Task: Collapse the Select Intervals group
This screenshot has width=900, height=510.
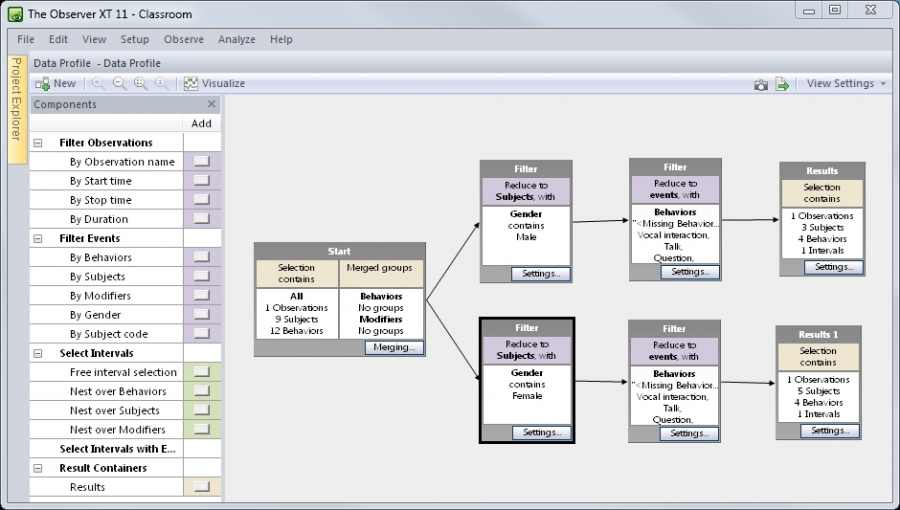Action: (38, 353)
